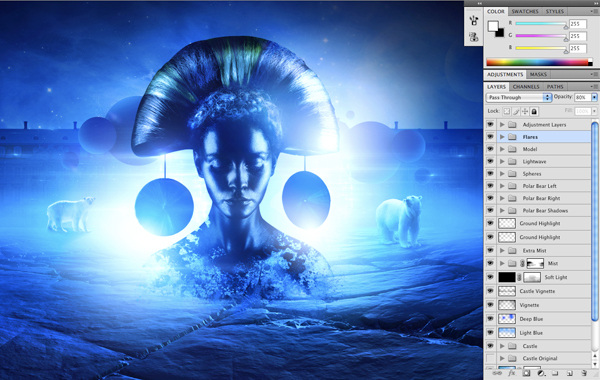Screen dimensions: 600x380
Task: Show the hidden Castle Original group
Action: pyautogui.click(x=490, y=358)
